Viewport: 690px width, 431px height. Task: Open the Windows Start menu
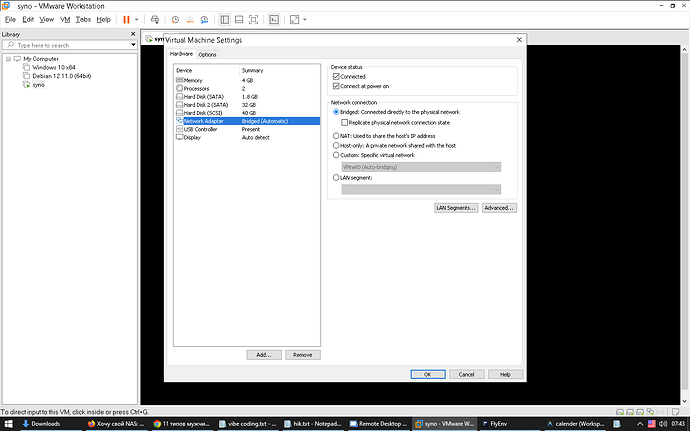[8, 424]
